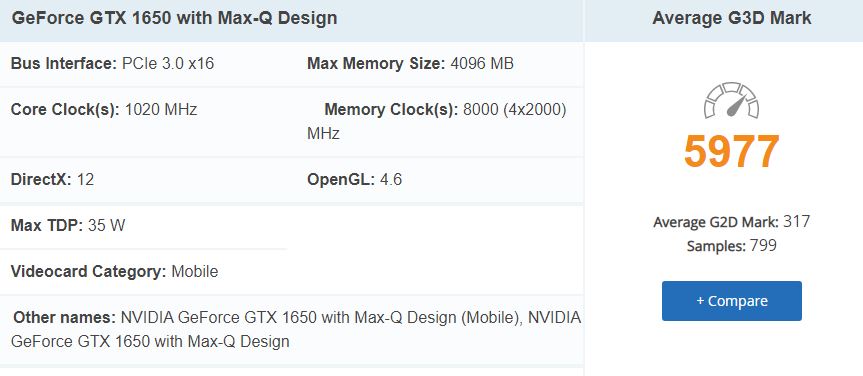Select the Core Clock(s) label
The width and height of the screenshot is (863, 376).
[x=65, y=110]
